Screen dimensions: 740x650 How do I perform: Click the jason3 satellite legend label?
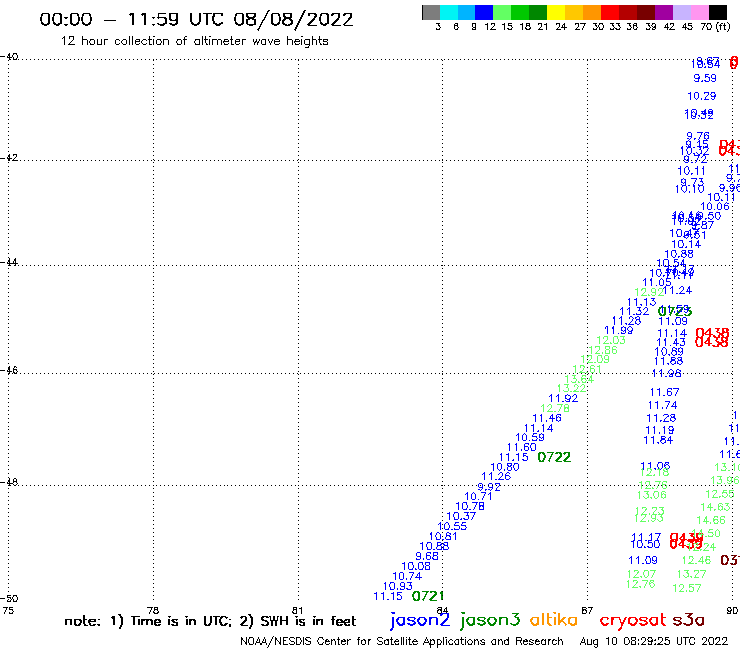pos(490,620)
